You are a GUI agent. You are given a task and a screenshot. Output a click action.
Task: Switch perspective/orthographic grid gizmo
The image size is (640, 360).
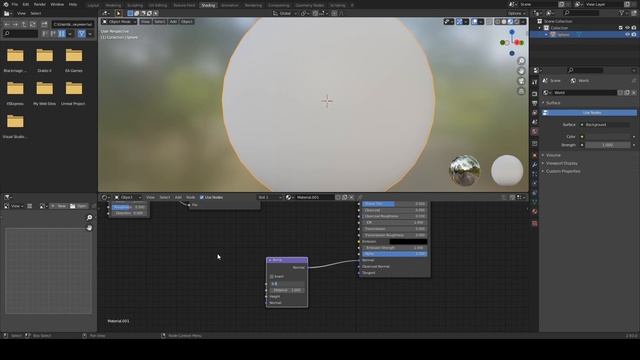521,91
